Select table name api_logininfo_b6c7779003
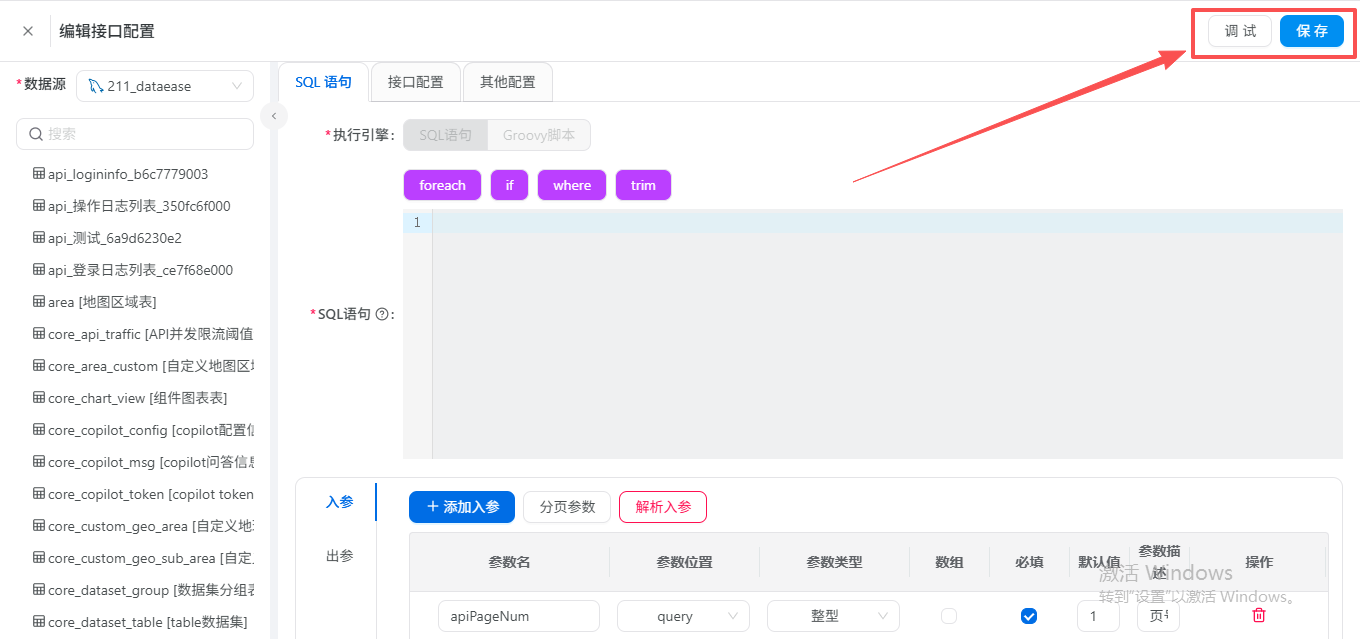Image resolution: width=1360 pixels, height=641 pixels. [x=128, y=174]
